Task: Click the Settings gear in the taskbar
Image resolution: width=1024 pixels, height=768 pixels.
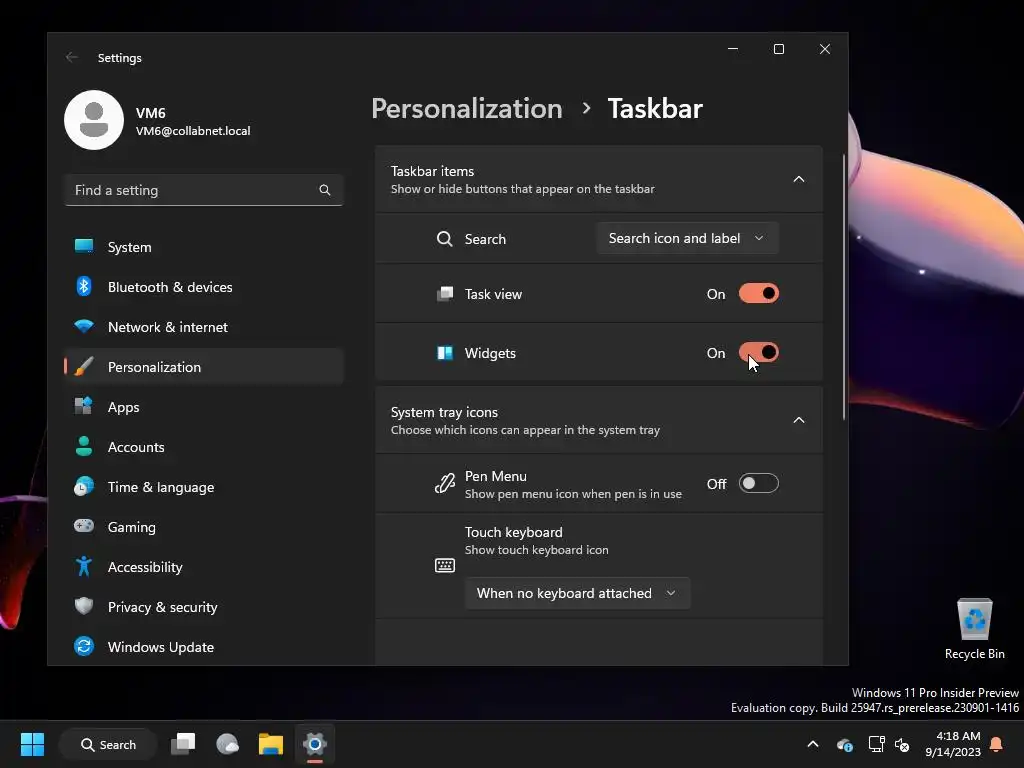Action: pos(315,744)
